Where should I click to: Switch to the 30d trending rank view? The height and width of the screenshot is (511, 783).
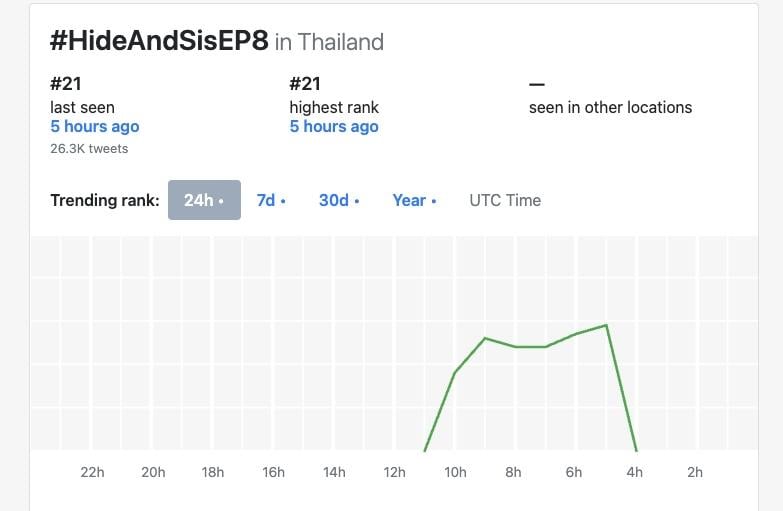pyautogui.click(x=339, y=200)
